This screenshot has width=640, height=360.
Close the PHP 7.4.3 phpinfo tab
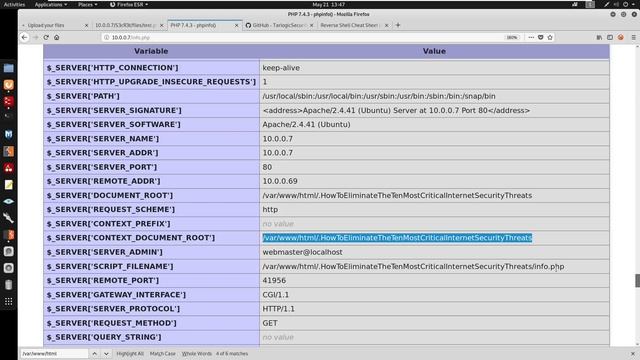coord(236,25)
